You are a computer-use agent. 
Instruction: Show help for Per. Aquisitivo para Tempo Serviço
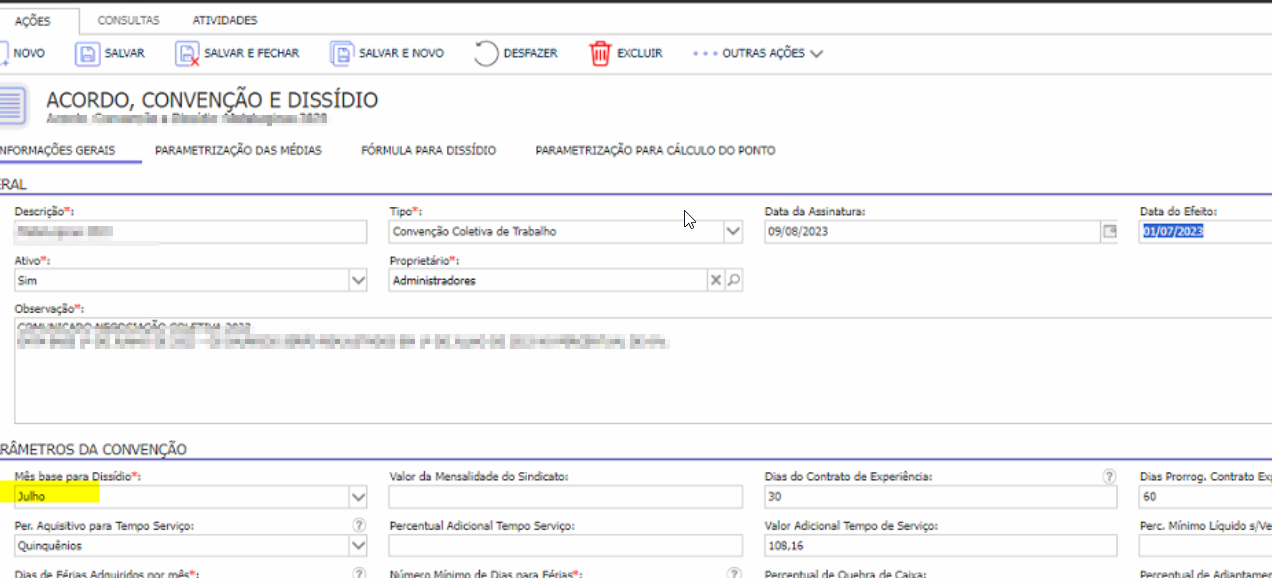[x=359, y=525]
